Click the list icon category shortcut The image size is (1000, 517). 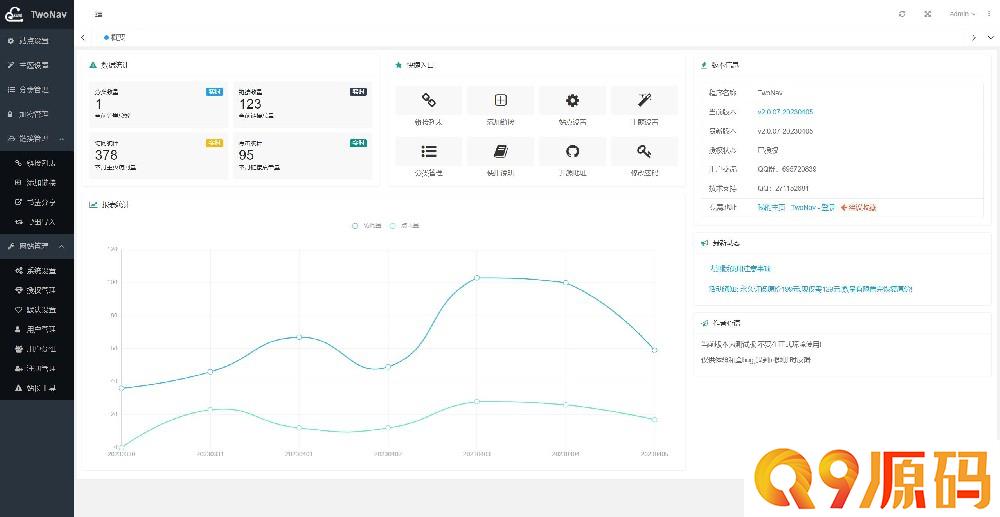(428, 151)
